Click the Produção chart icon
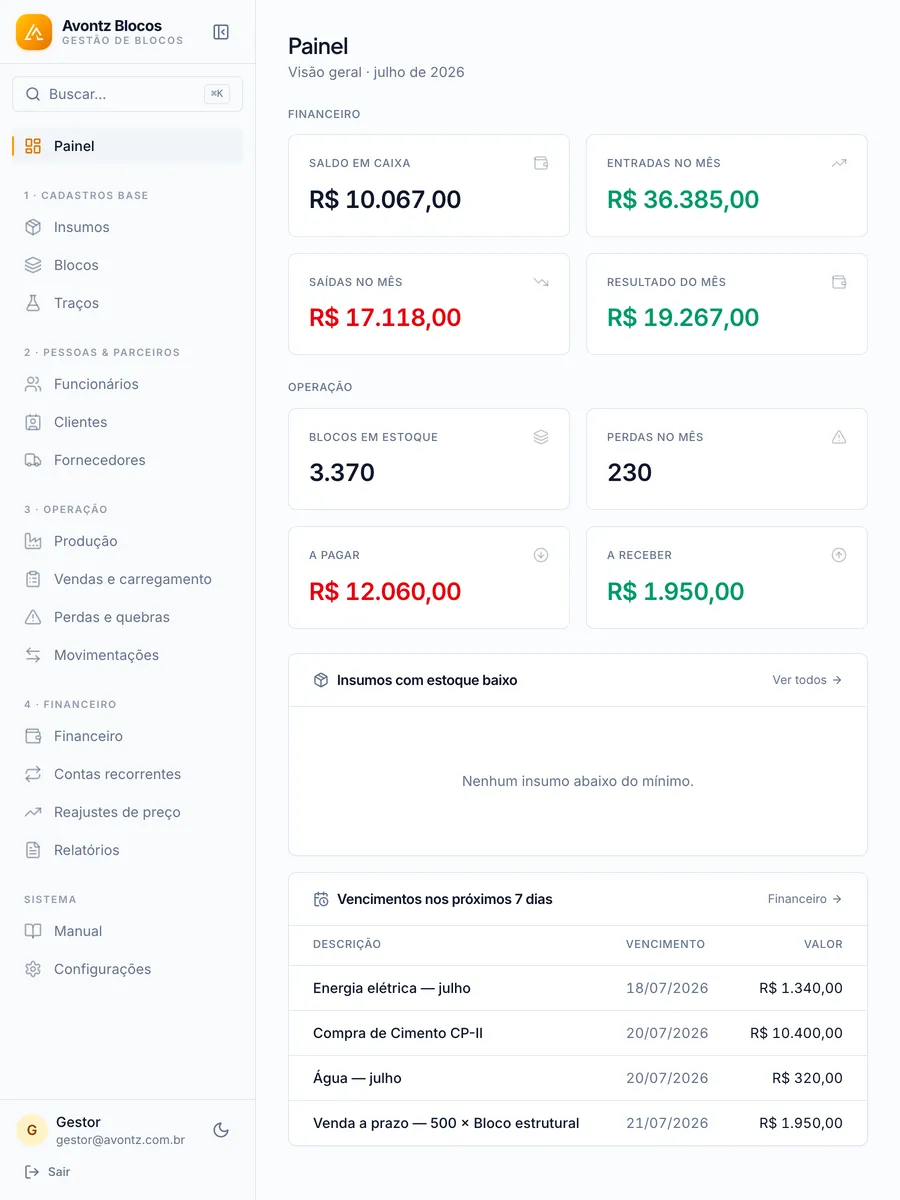Screen dimensions: 900x1200 click(33, 541)
